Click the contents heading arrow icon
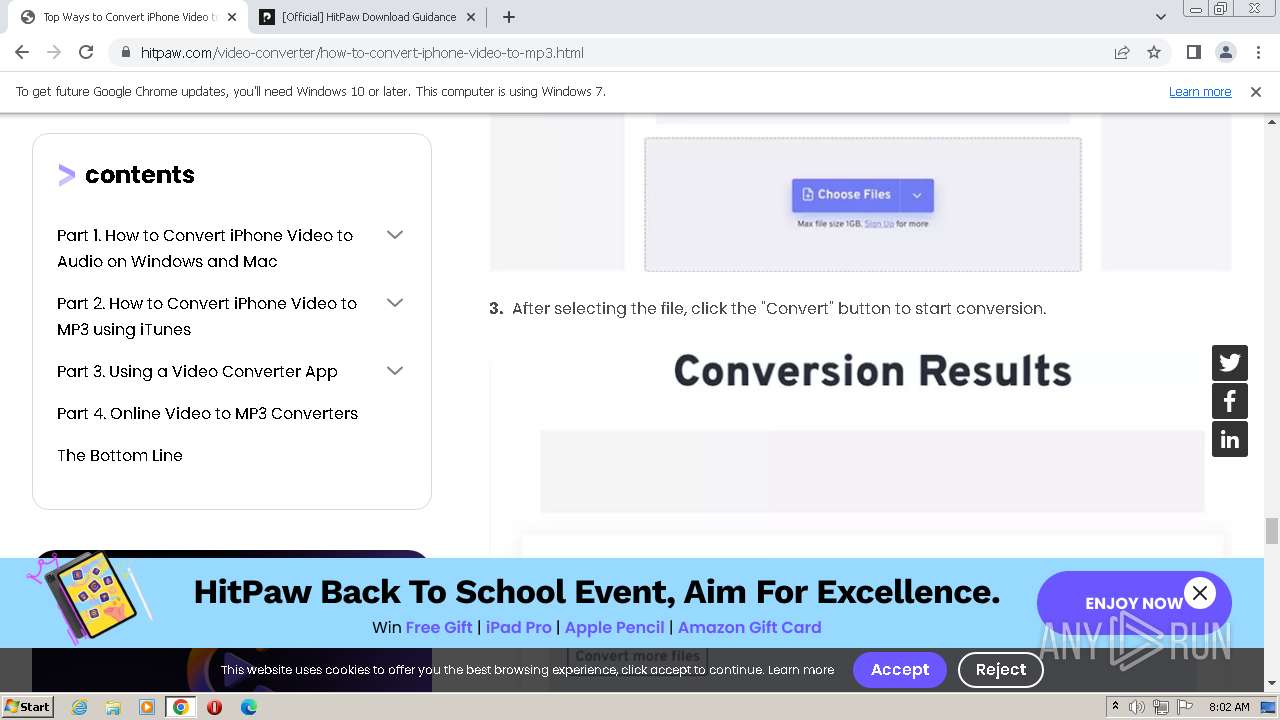1280x720 pixels. [67, 175]
